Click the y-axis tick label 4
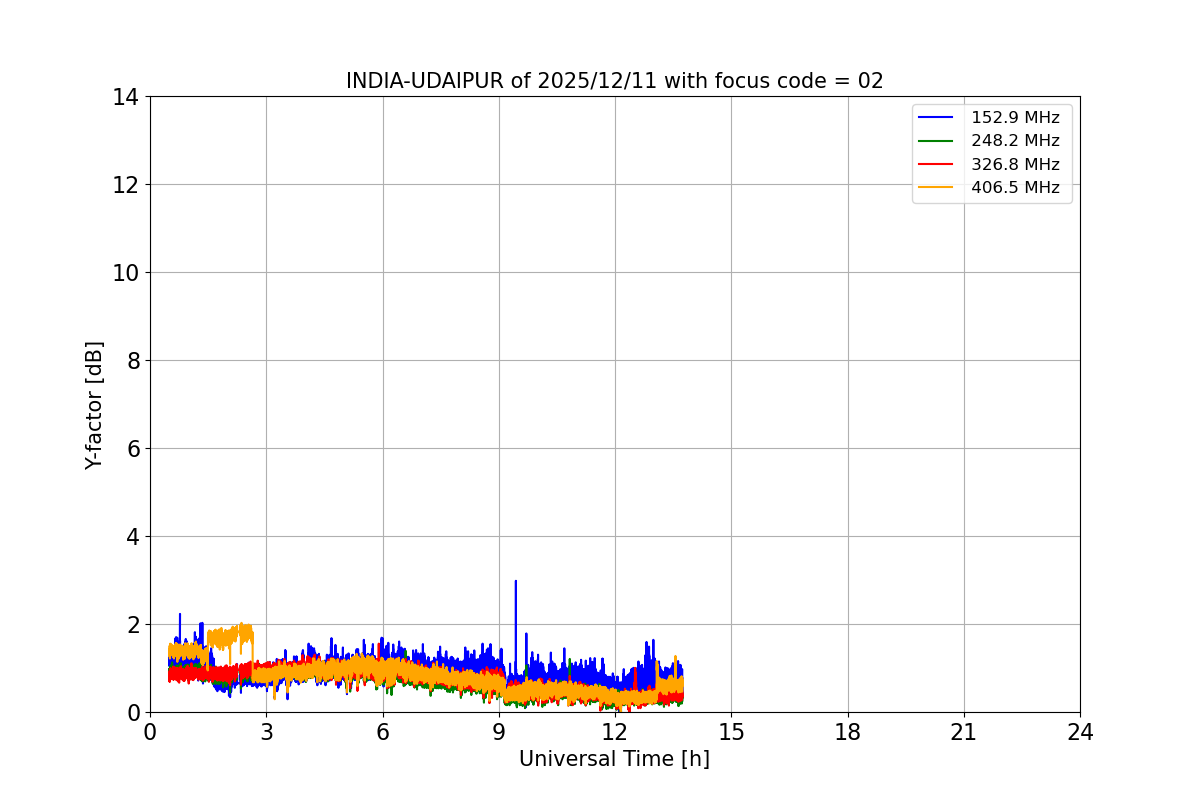The height and width of the screenshot is (800, 1200). click(x=133, y=537)
